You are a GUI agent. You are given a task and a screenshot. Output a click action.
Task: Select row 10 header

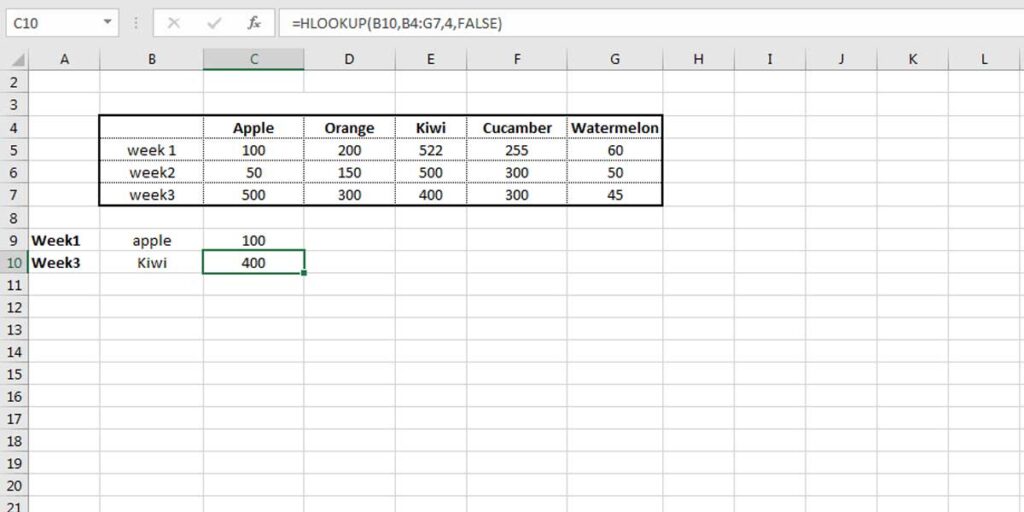[x=16, y=263]
